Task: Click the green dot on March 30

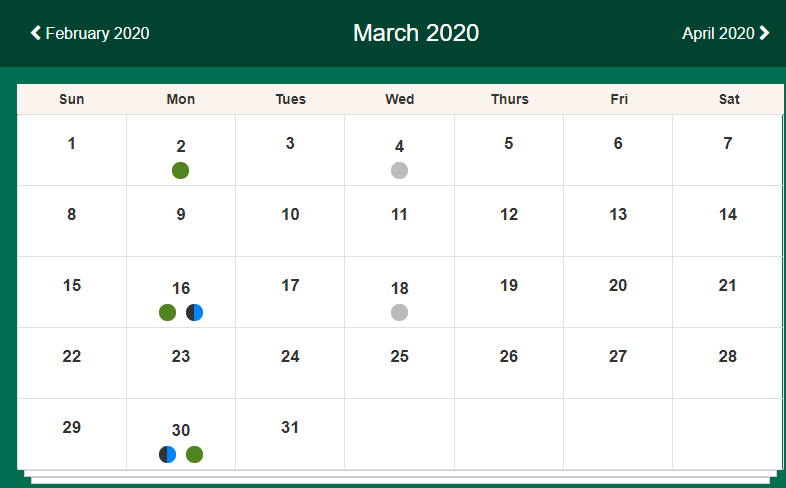Action: (x=195, y=454)
